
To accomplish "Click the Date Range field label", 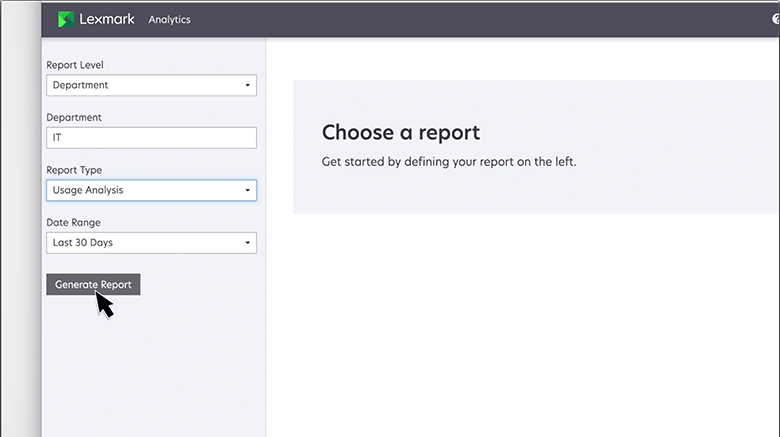I will pyautogui.click(x=73, y=222).
